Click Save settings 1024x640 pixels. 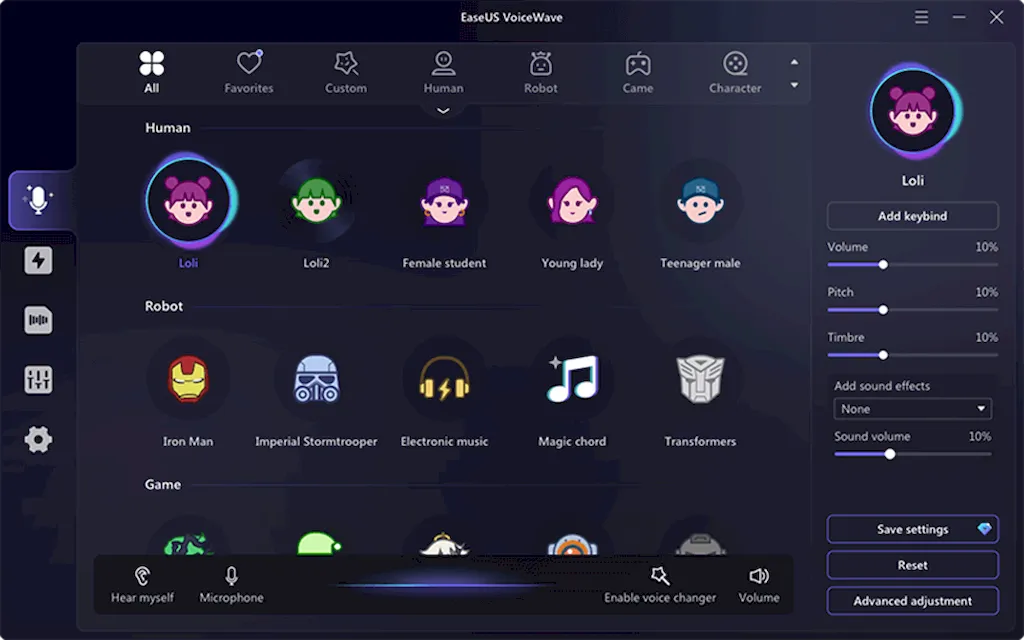912,529
